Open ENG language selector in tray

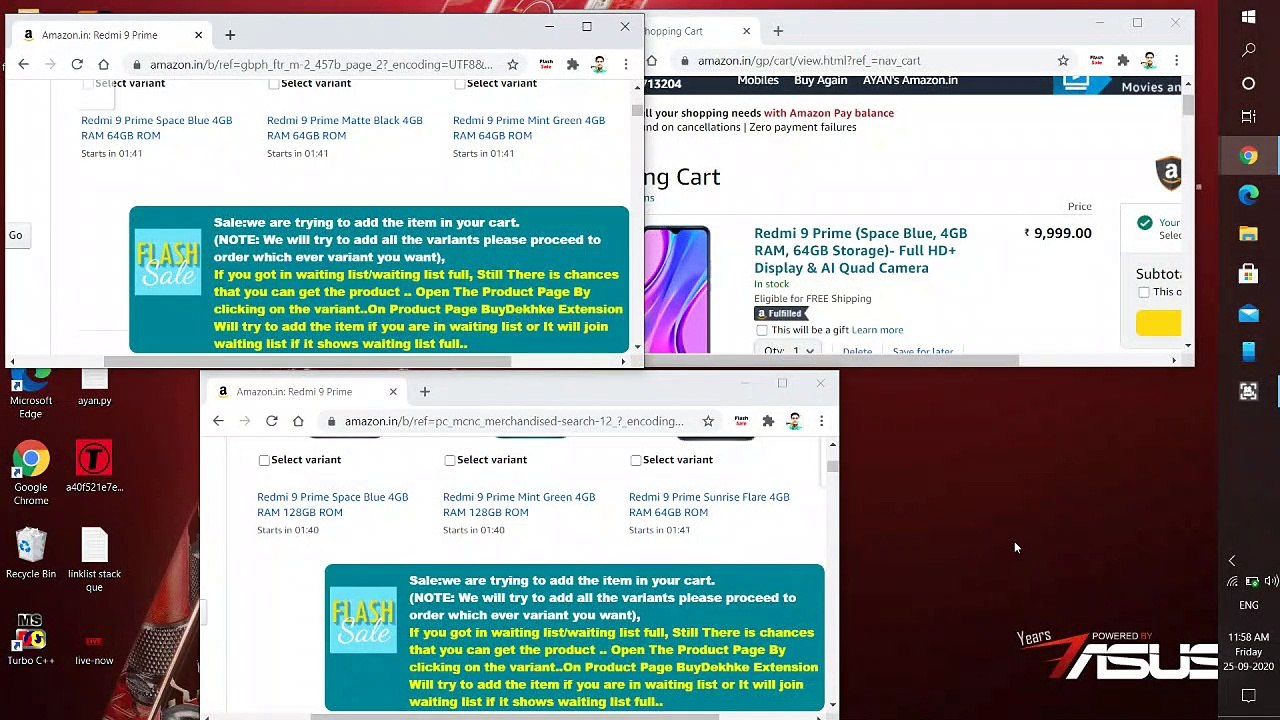coord(1249,605)
